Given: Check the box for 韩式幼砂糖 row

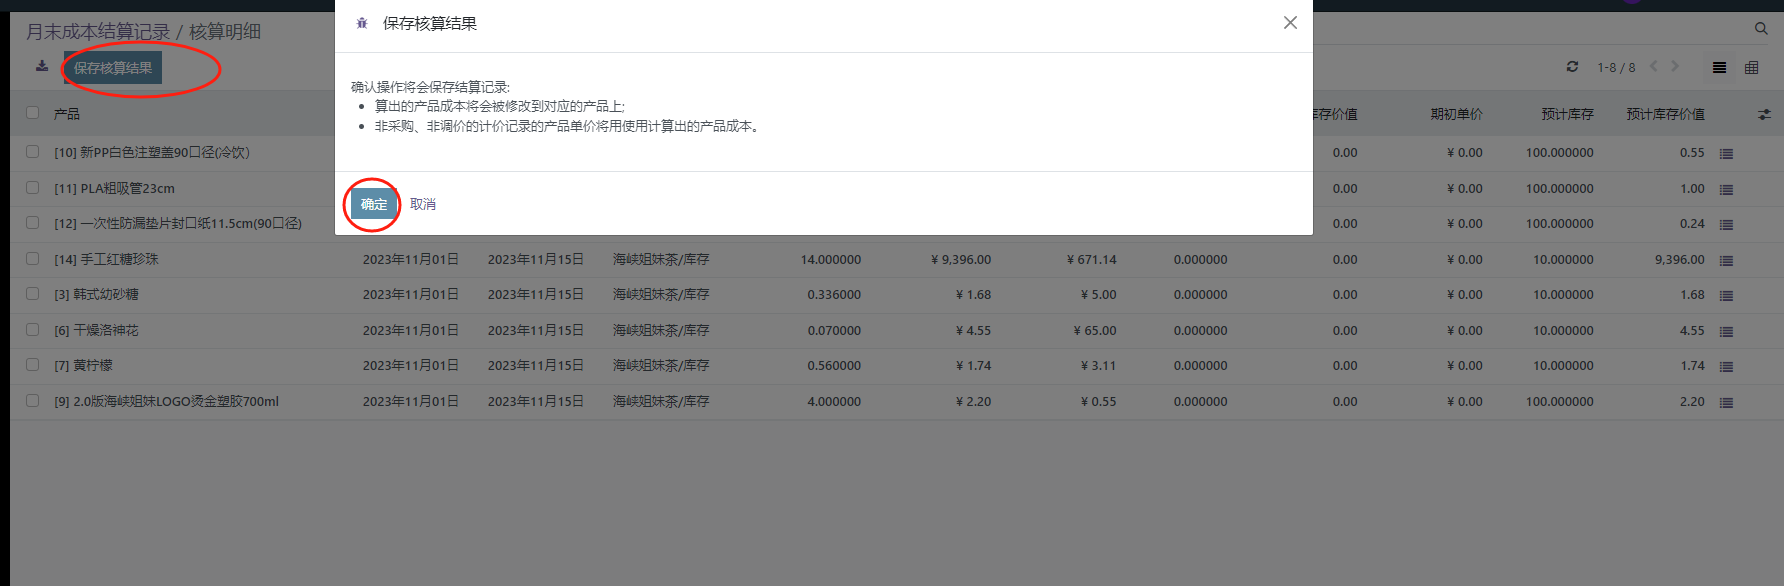Looking at the screenshot, I should [x=33, y=294].
